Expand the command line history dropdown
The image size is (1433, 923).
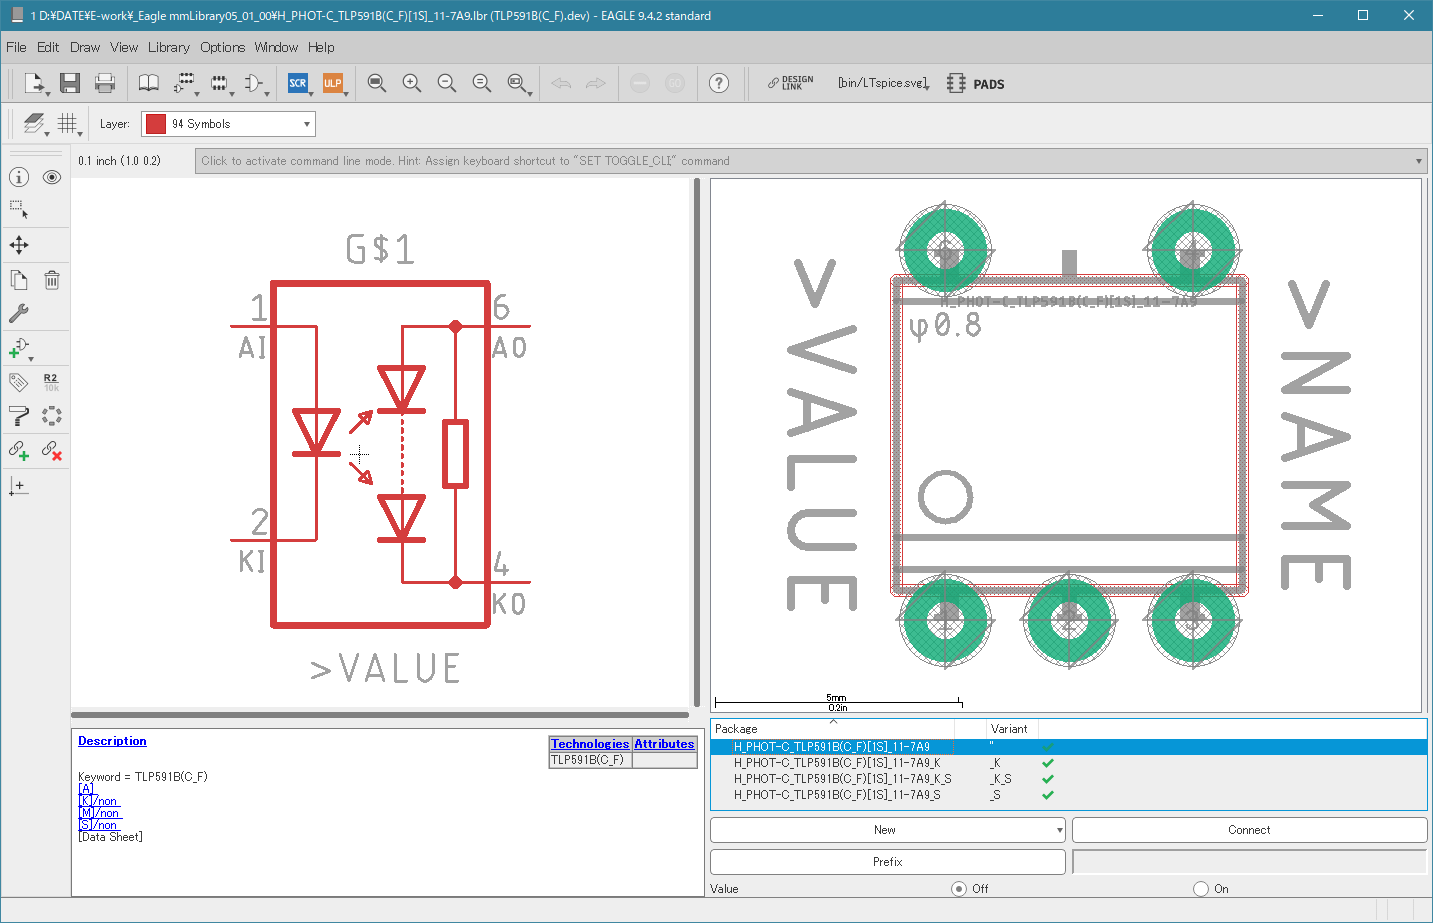click(x=1419, y=161)
